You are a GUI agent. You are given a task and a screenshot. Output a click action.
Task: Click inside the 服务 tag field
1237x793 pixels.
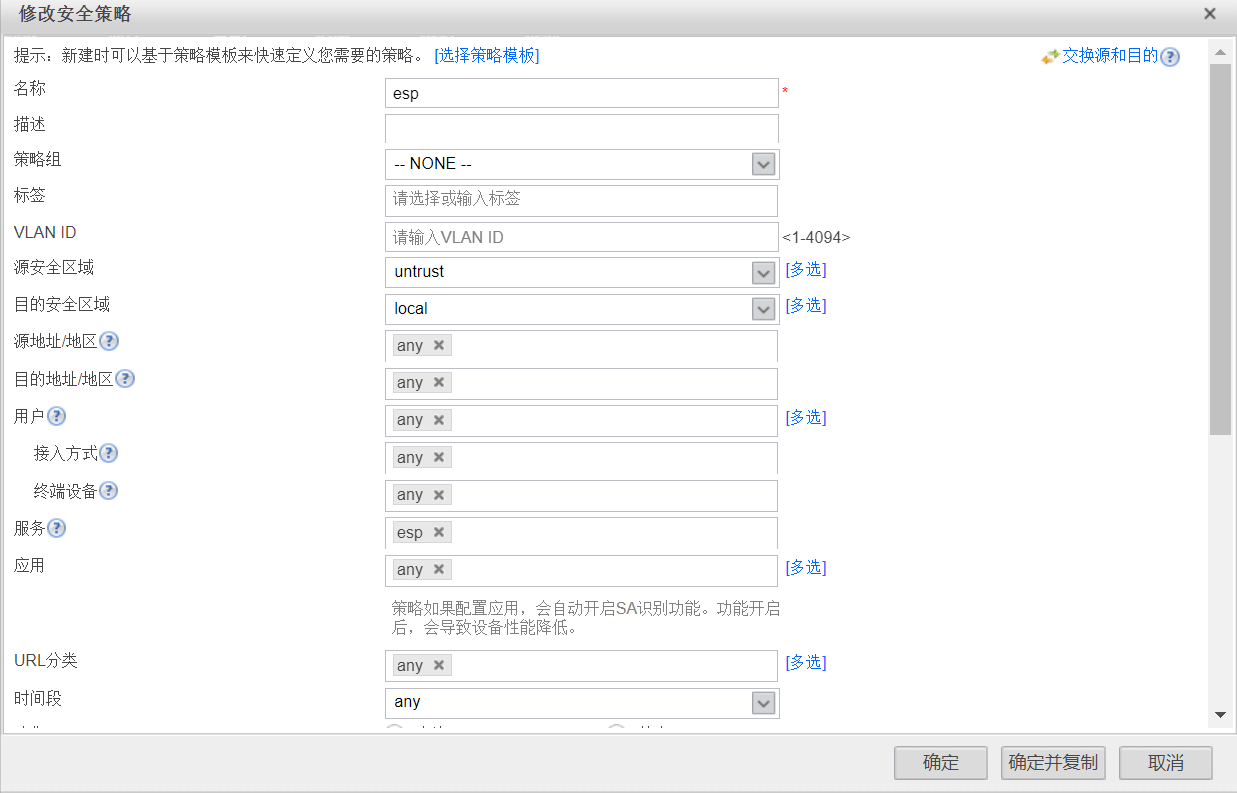(x=581, y=533)
